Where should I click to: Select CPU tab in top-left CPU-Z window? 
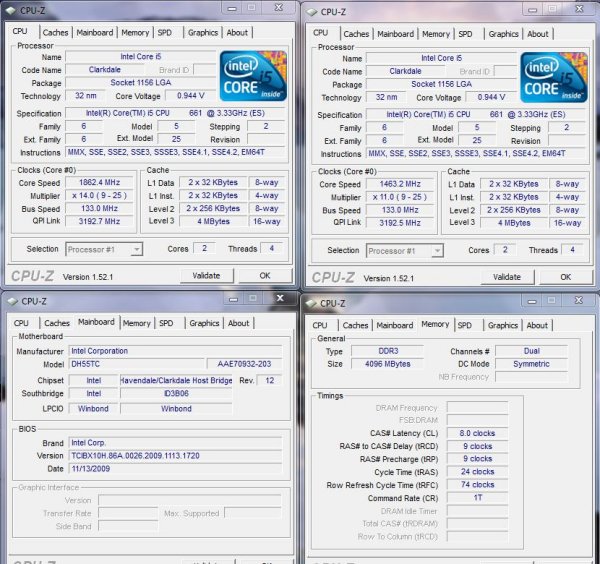[x=20, y=31]
